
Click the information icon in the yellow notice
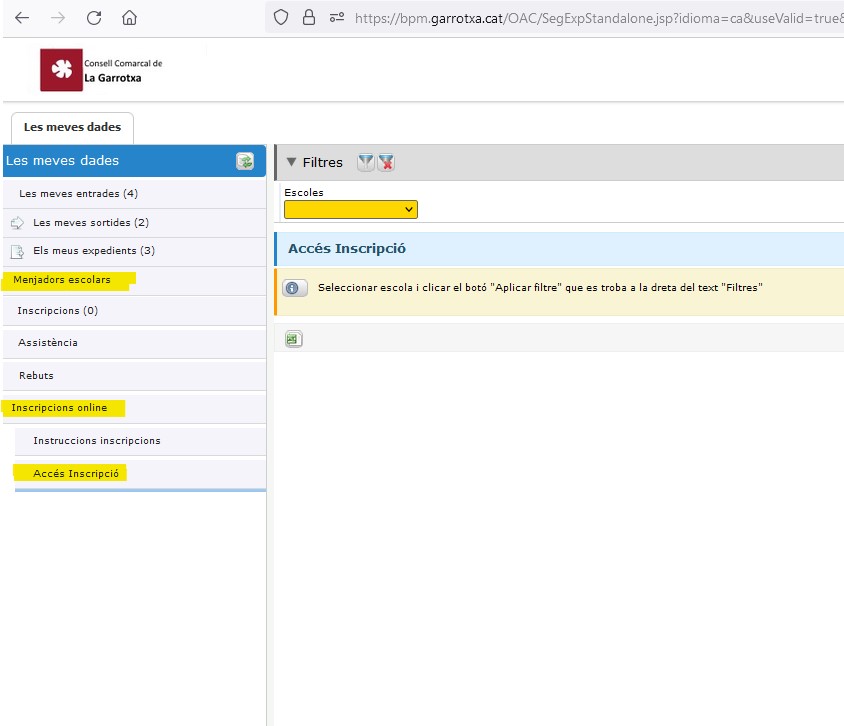coord(294,288)
